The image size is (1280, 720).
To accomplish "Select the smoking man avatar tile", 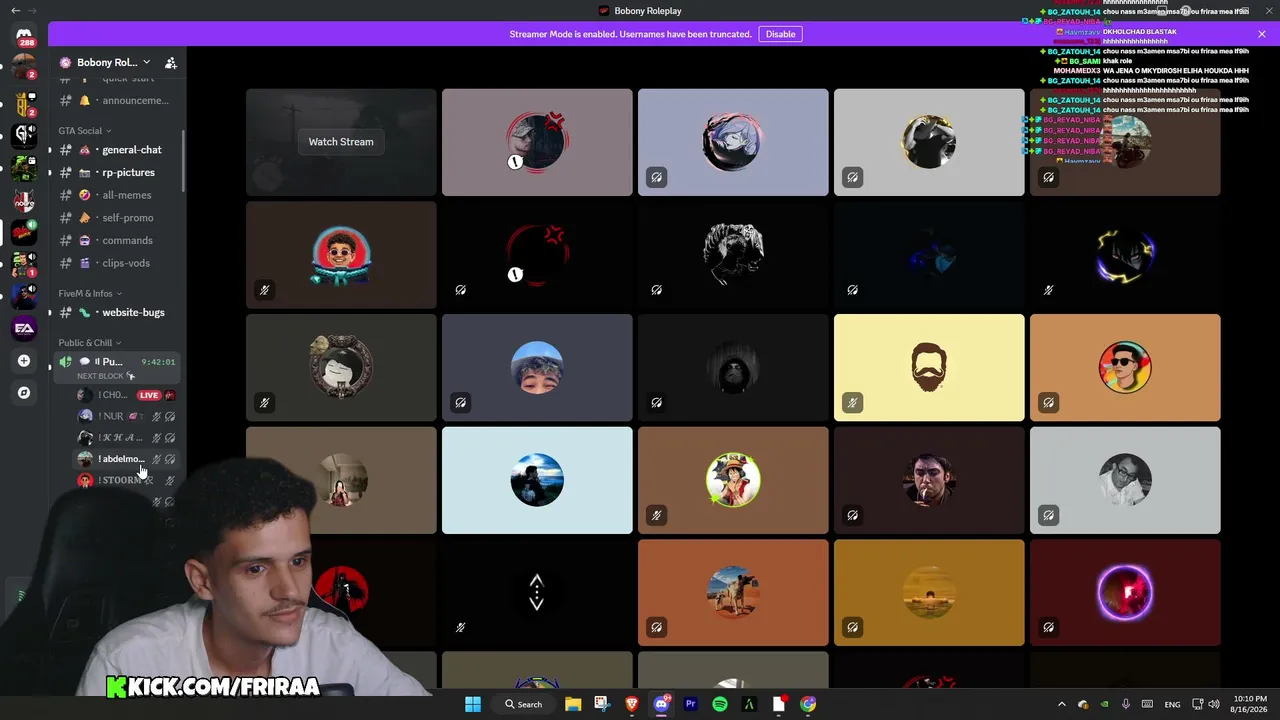I will point(929,480).
